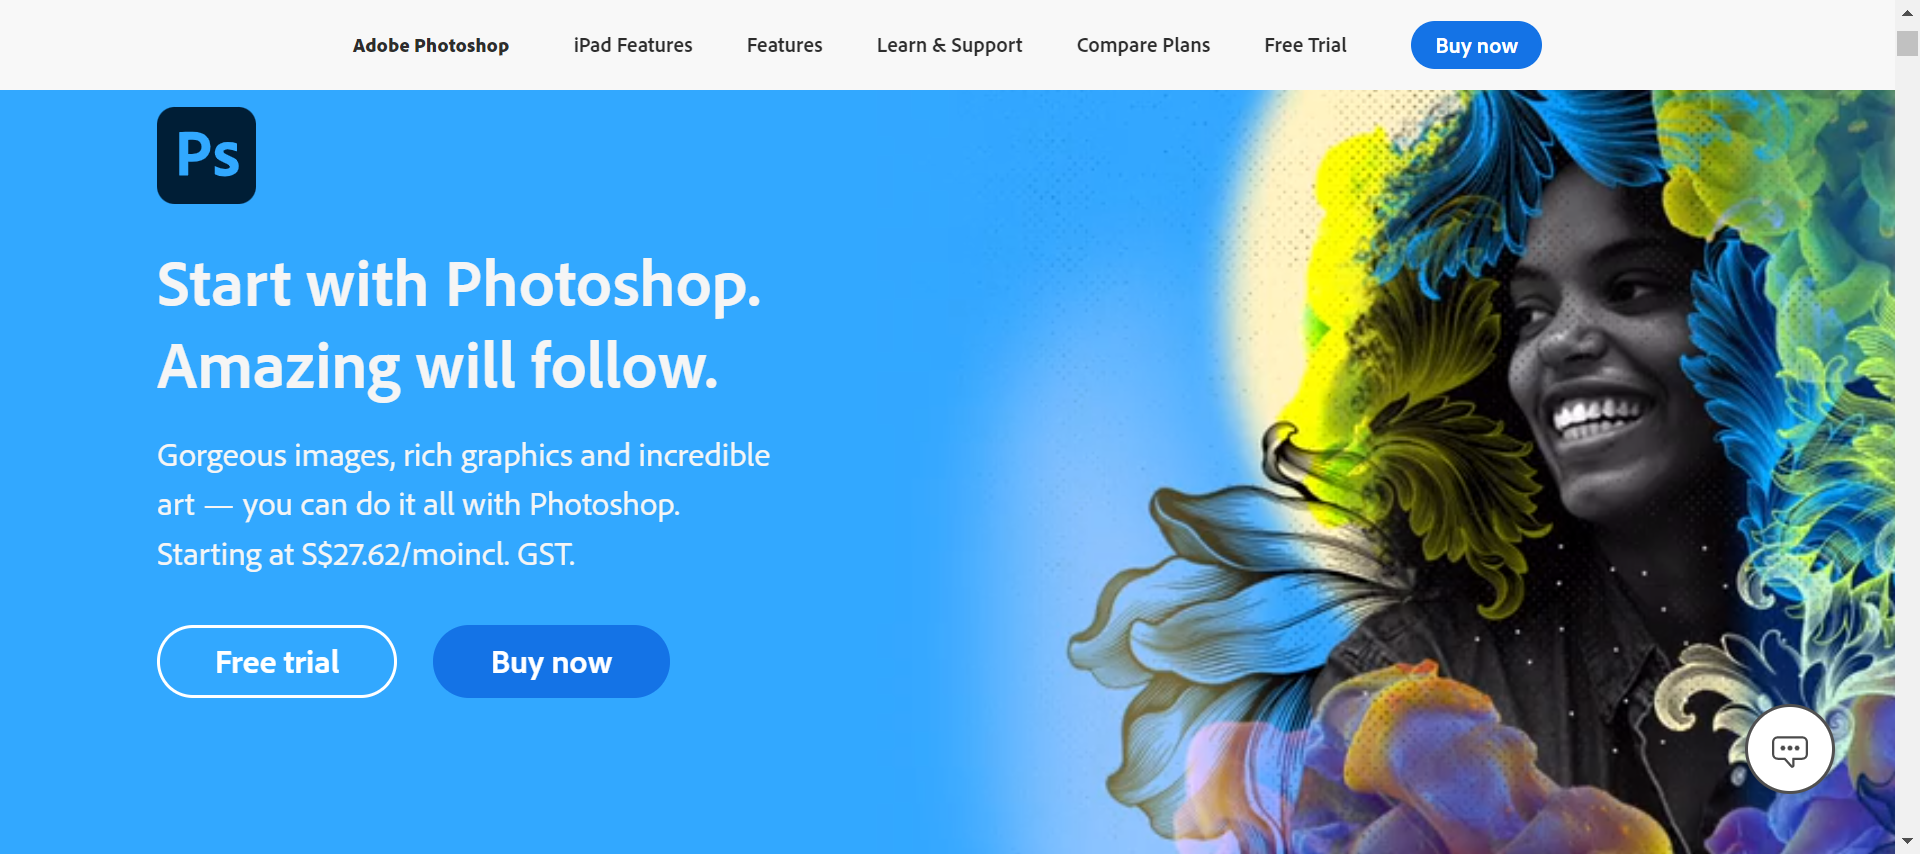Image resolution: width=1920 pixels, height=854 pixels.
Task: Click the 'Amazing will follow.' headline line
Action: tap(438, 366)
